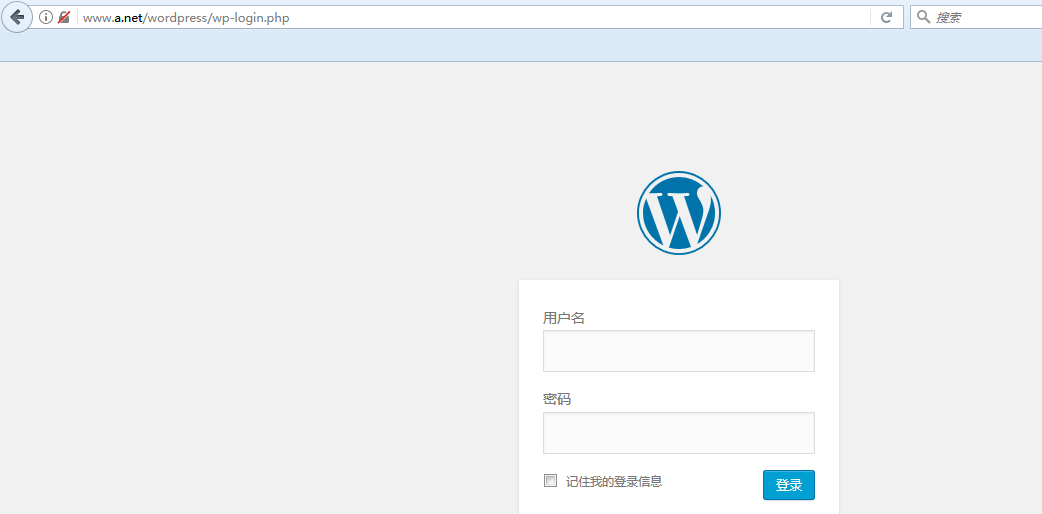Open the site information icon
The height and width of the screenshot is (514, 1042).
(x=46, y=17)
